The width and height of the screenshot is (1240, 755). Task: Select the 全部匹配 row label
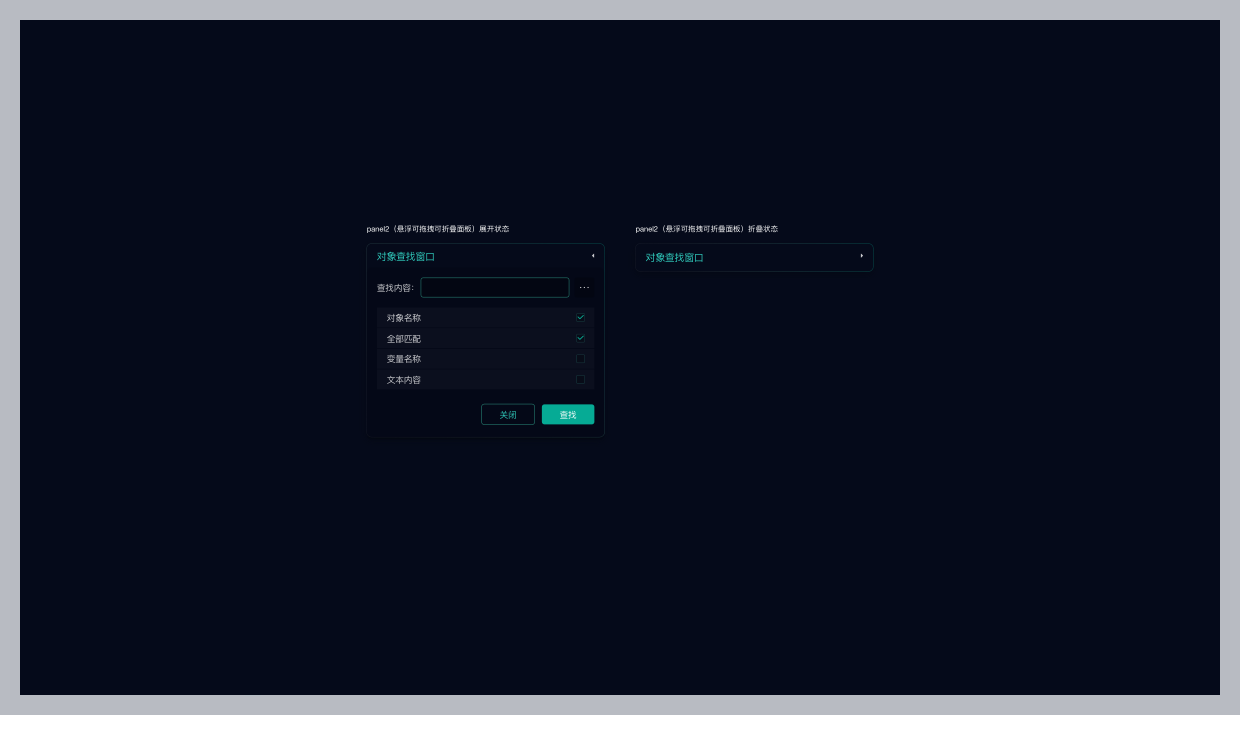[404, 339]
